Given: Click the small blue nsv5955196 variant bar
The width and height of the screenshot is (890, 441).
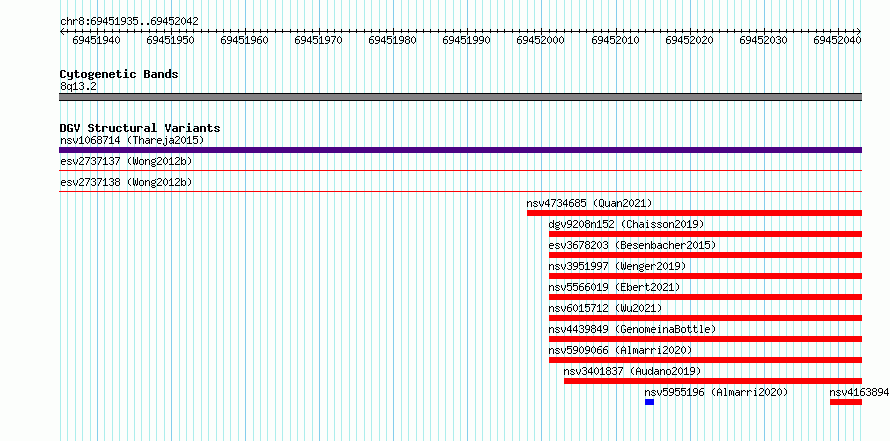Looking at the screenshot, I should coord(649,402).
